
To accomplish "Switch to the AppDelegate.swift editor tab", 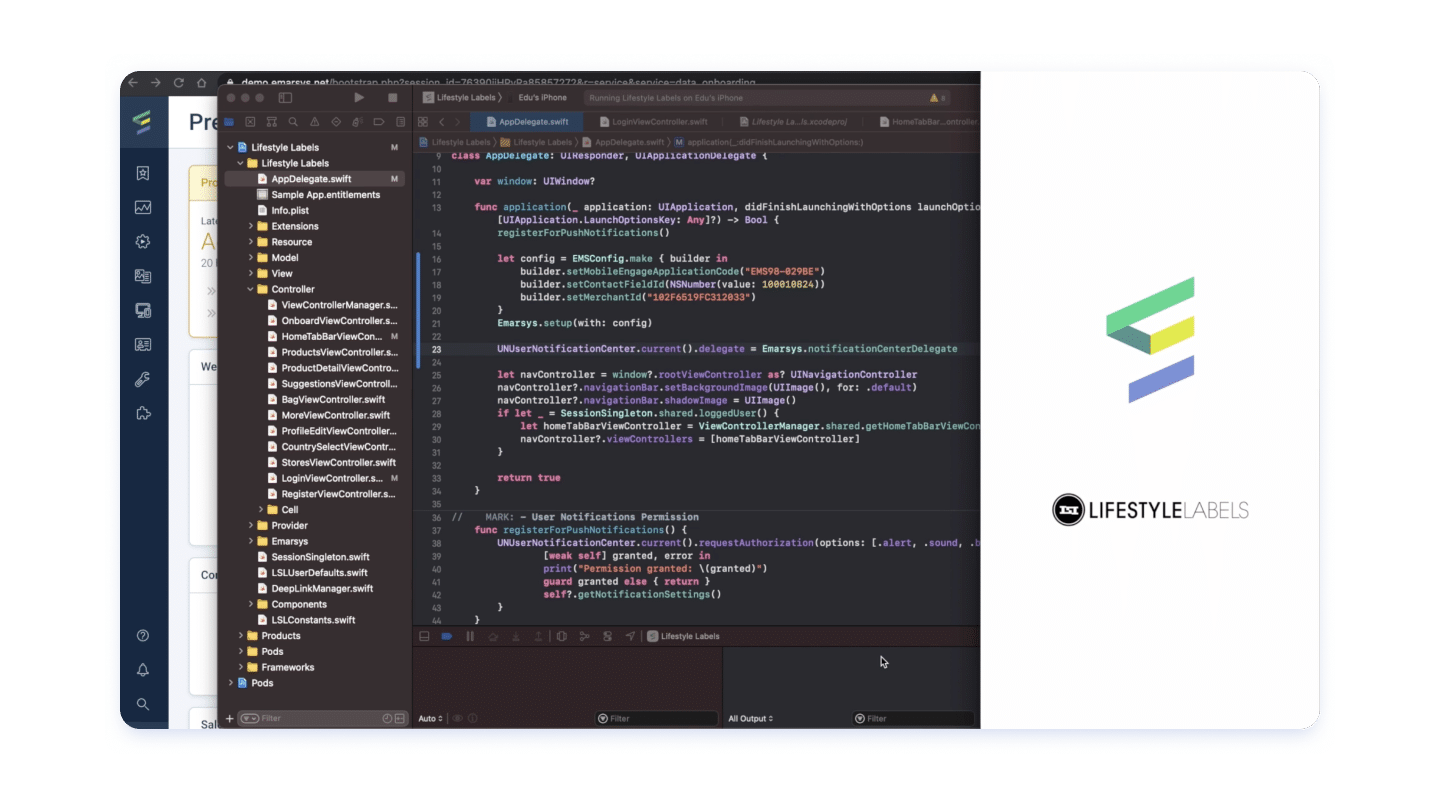I will tap(527, 122).
